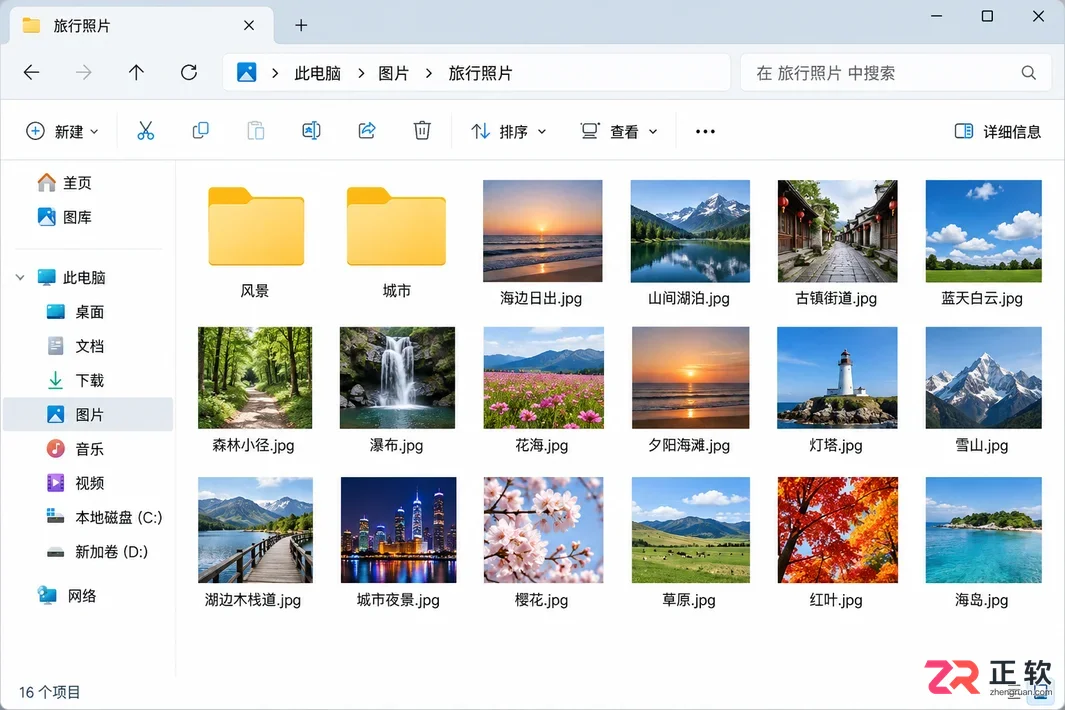Open the 查看 view dropdown
Viewport: 1065px width, 710px height.
coord(619,131)
